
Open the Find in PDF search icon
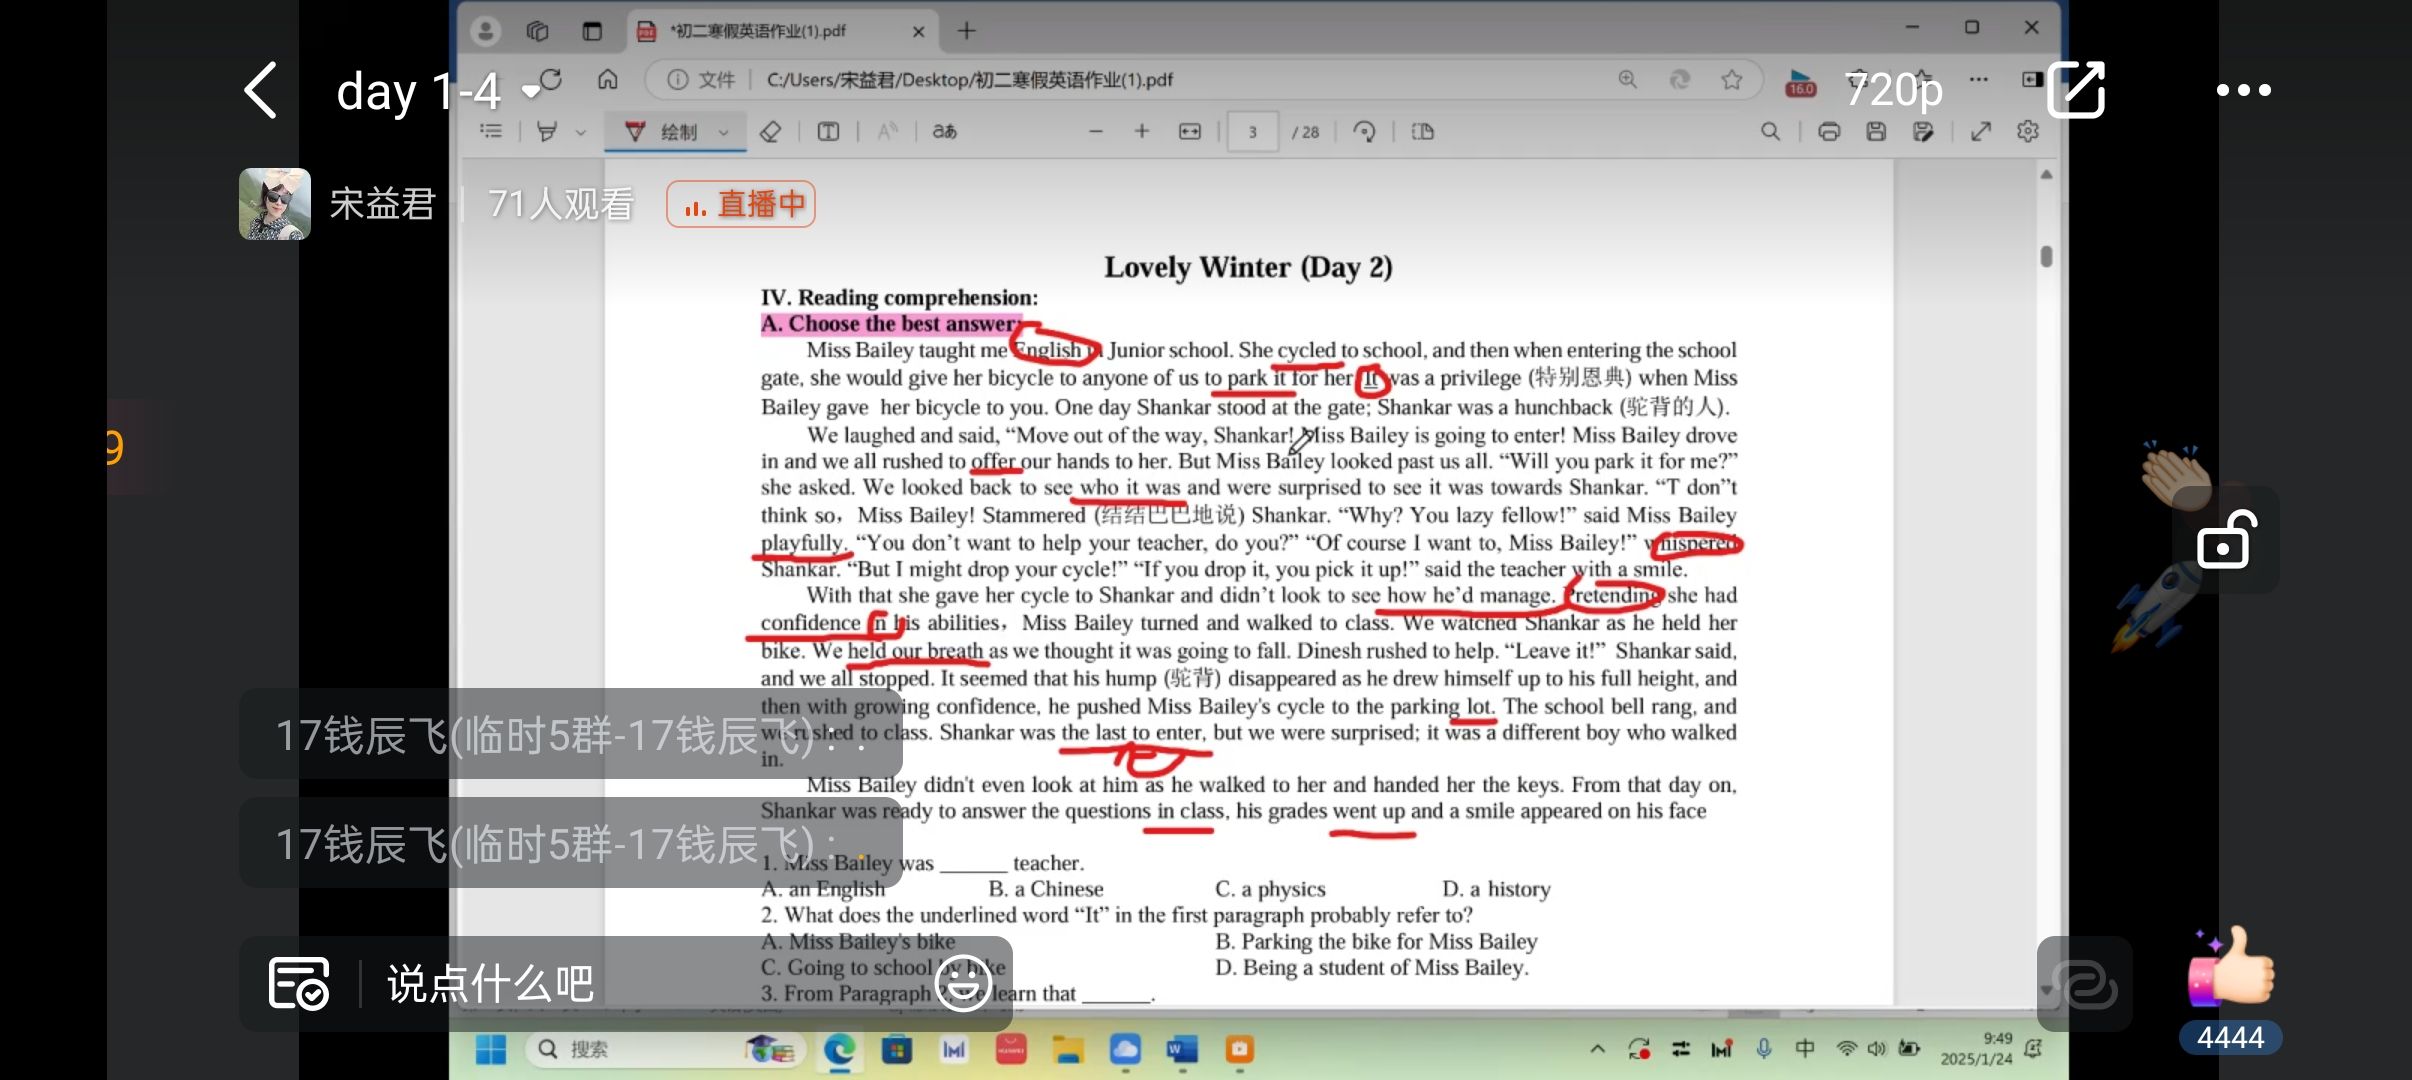pos(1770,132)
